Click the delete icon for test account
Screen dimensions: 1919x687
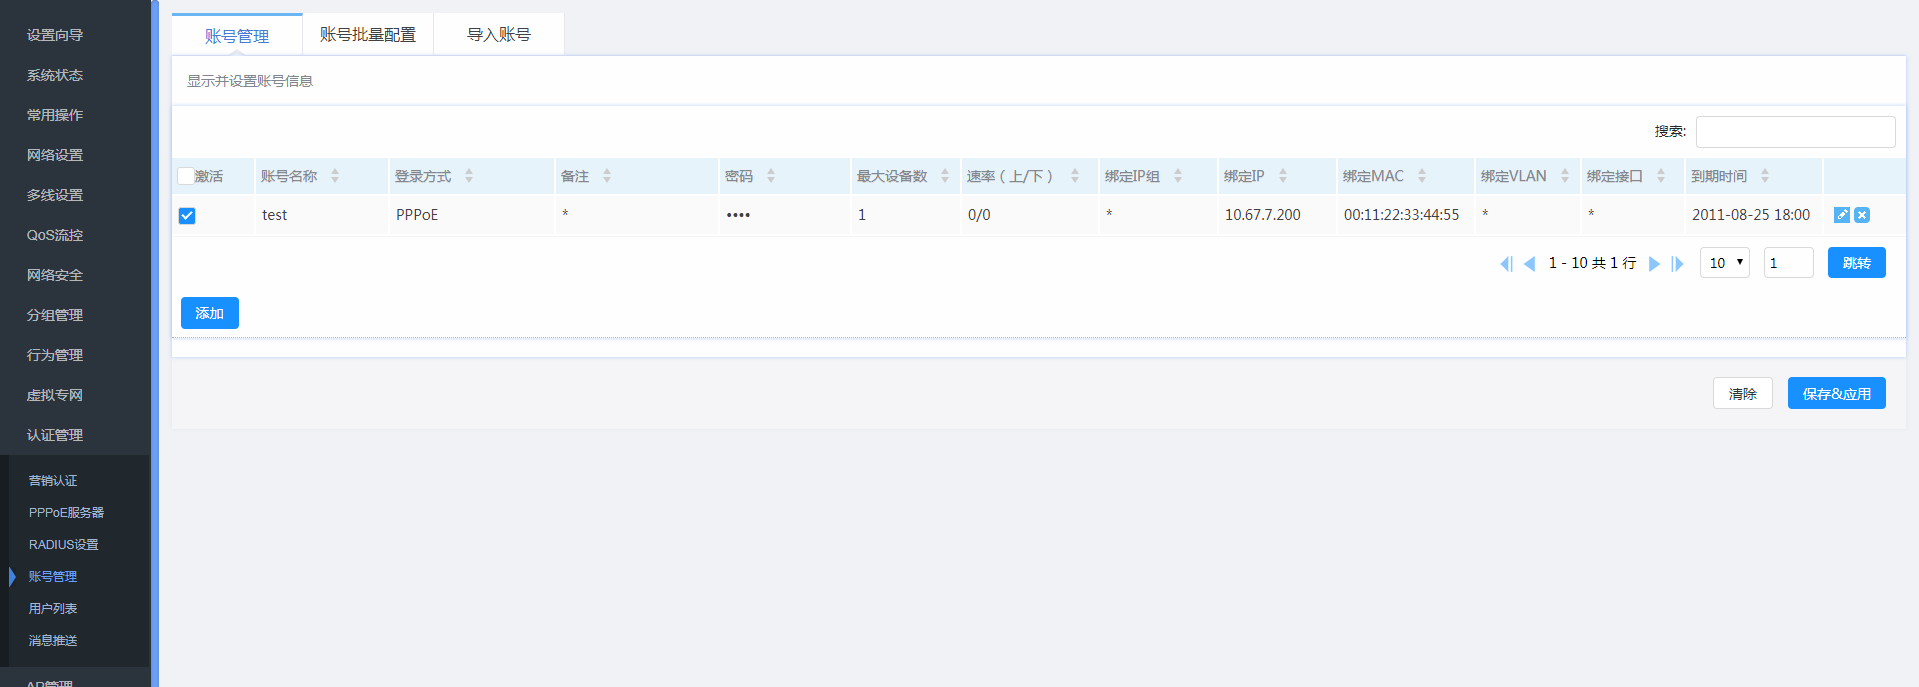1861,215
